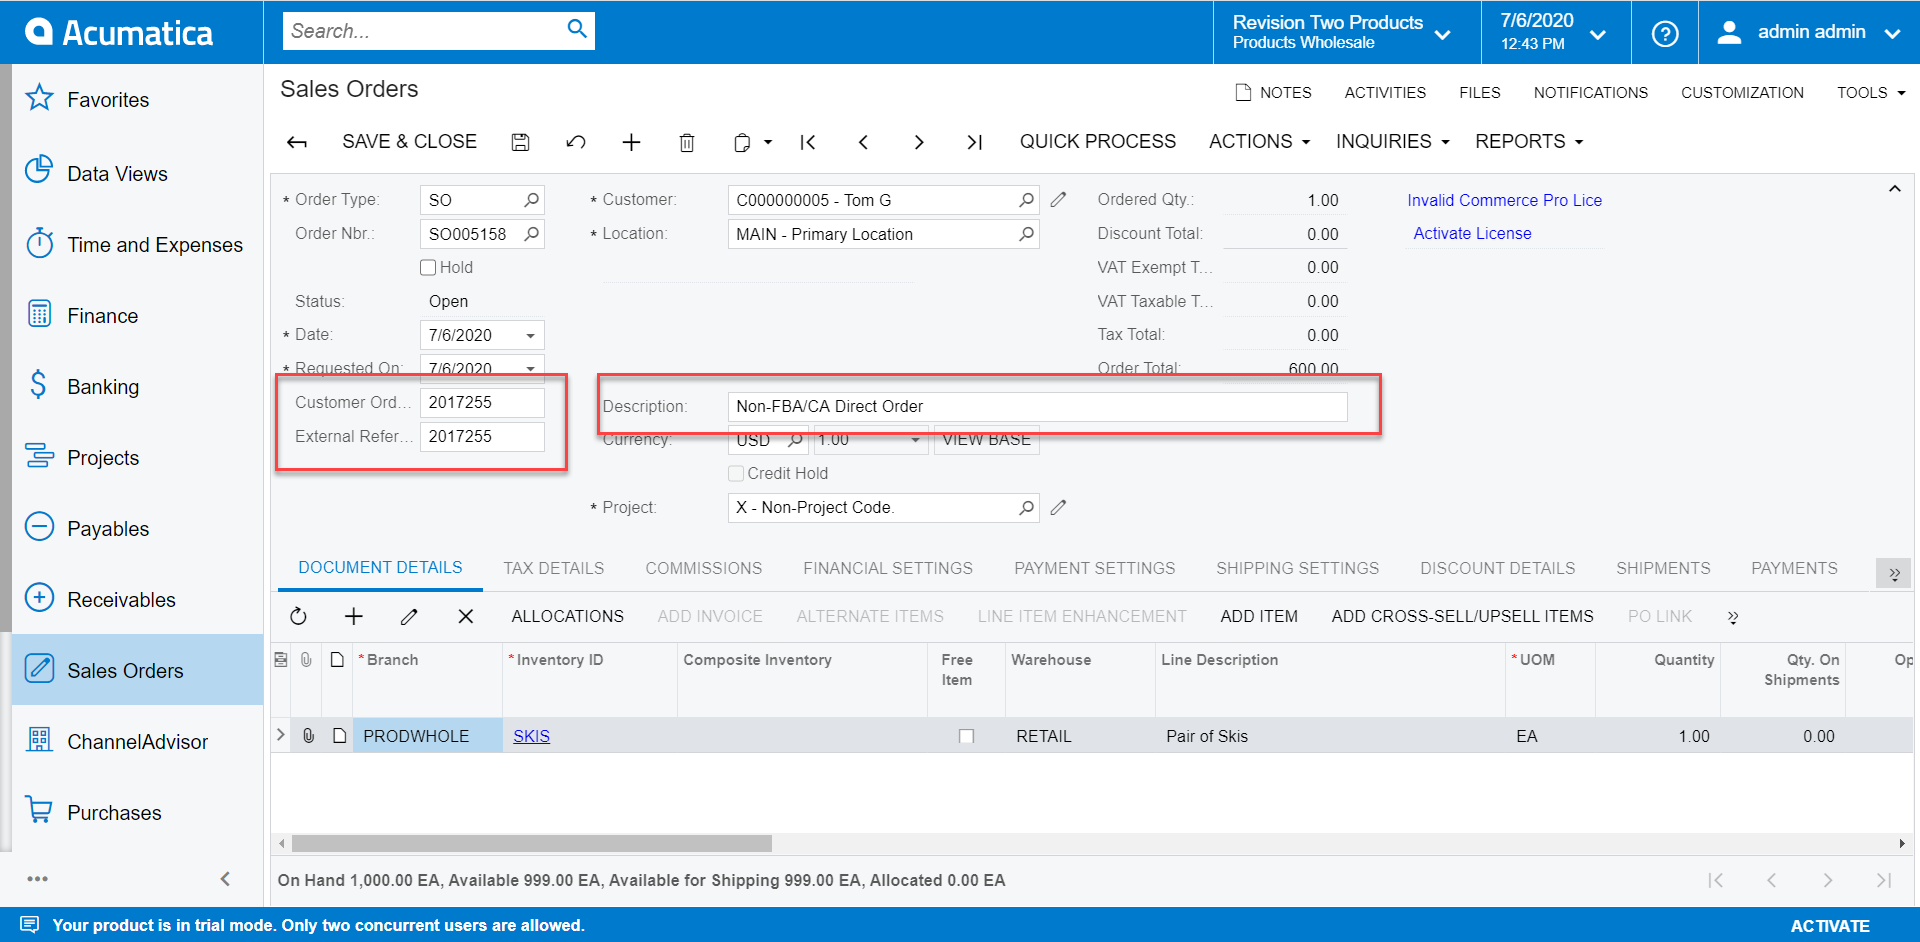Switch to COMMISSIONS tab

point(704,568)
